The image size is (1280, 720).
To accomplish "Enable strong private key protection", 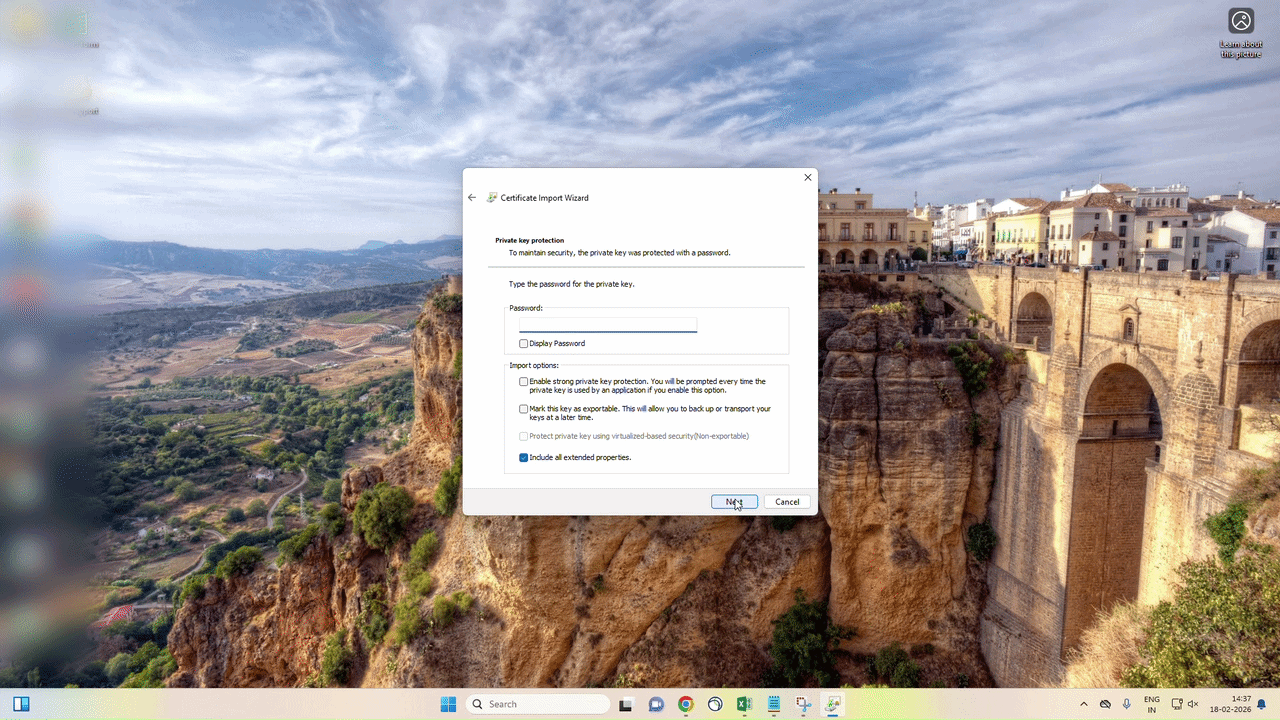I will [523, 381].
